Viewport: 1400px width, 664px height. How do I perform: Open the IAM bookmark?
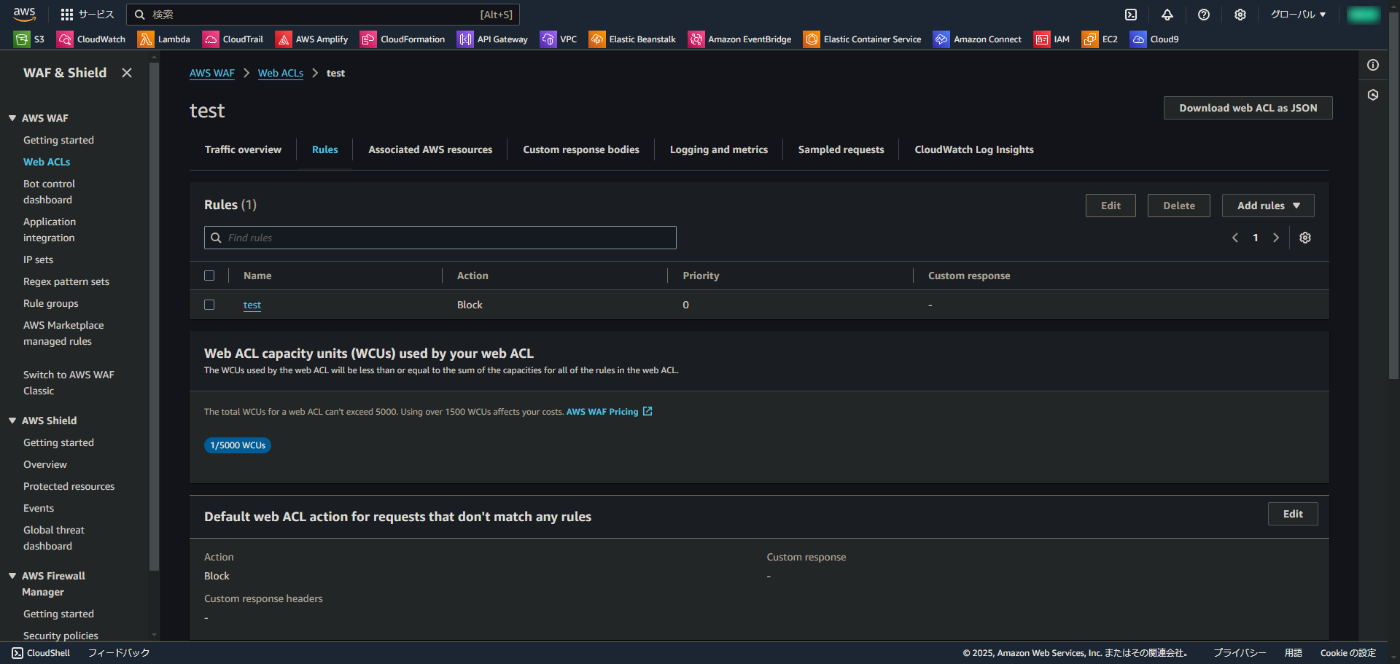(1052, 39)
